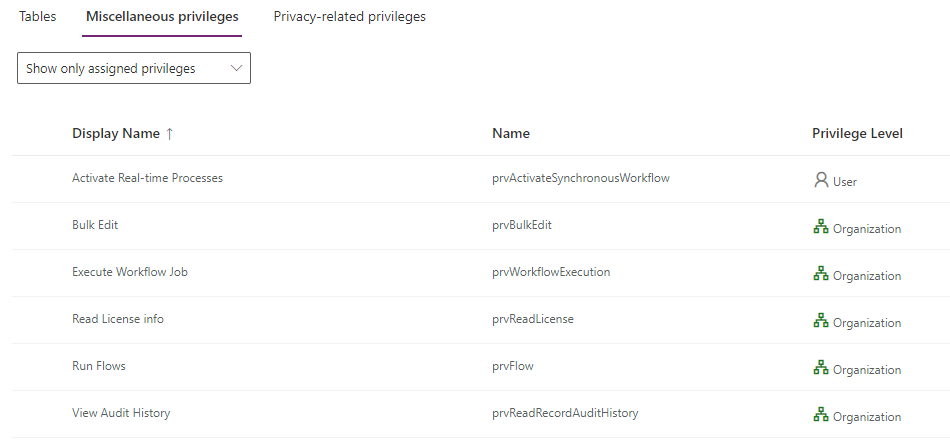The width and height of the screenshot is (950, 445).
Task: Click User icon for Activate Real-time Processes
Action: [821, 180]
